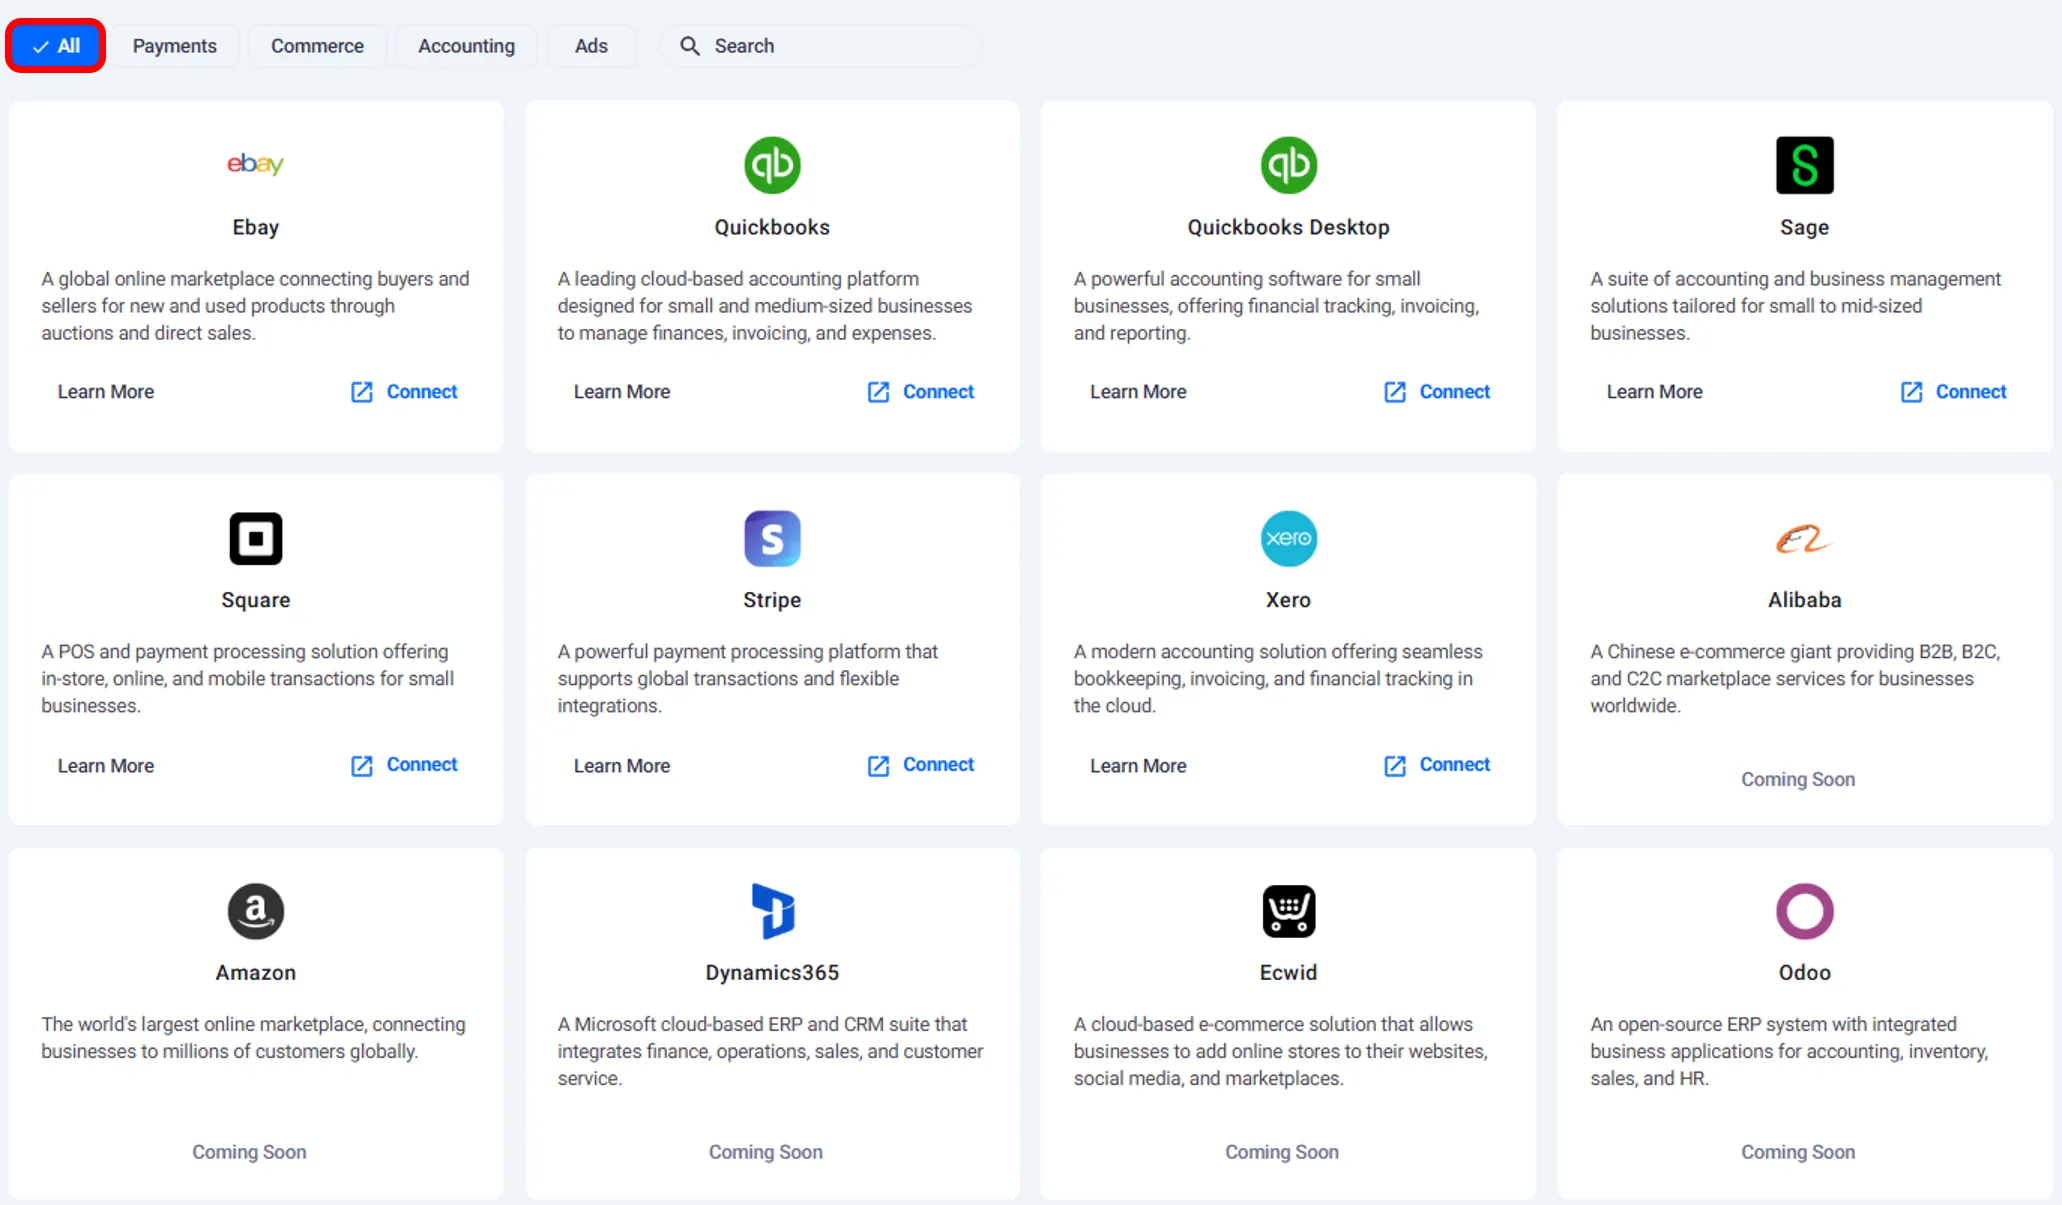Open Learn More for Ebay
The height and width of the screenshot is (1205, 2062).
[x=106, y=392]
